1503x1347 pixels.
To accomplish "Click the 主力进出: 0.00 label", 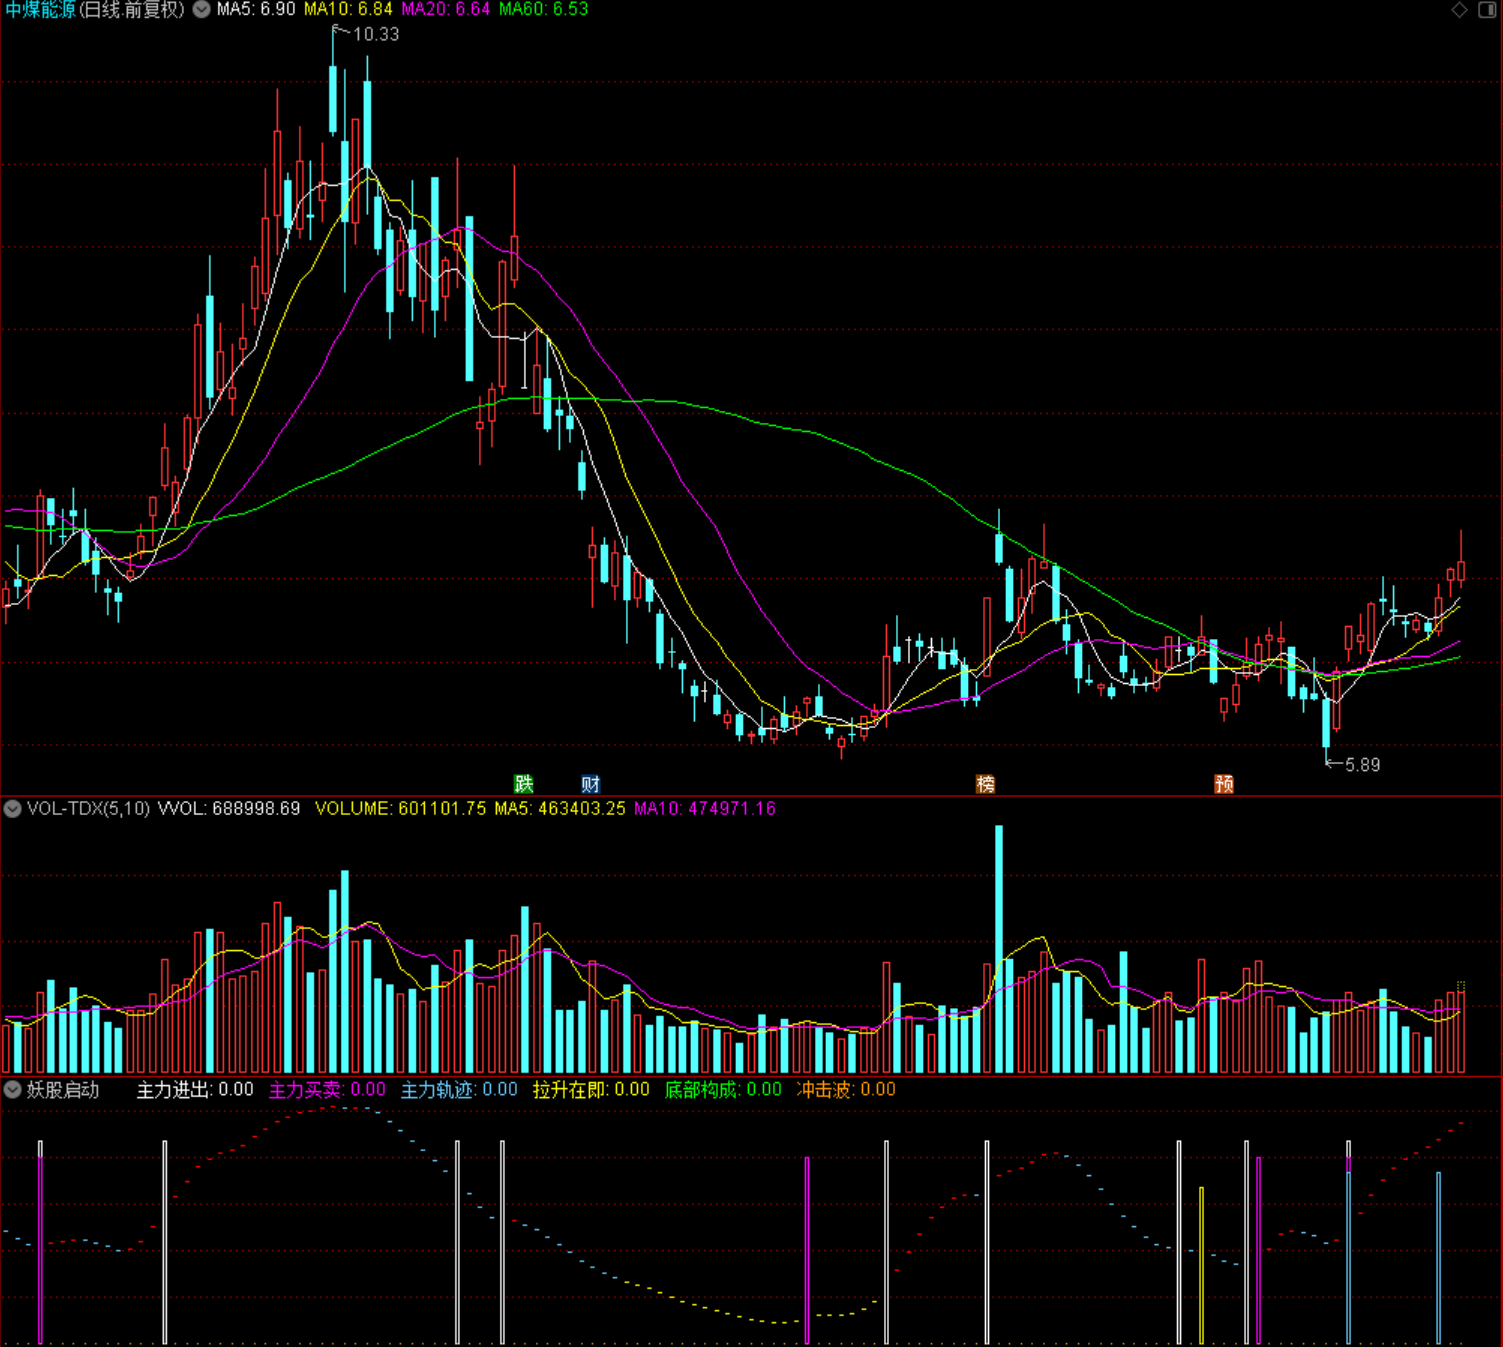I will (x=195, y=1090).
